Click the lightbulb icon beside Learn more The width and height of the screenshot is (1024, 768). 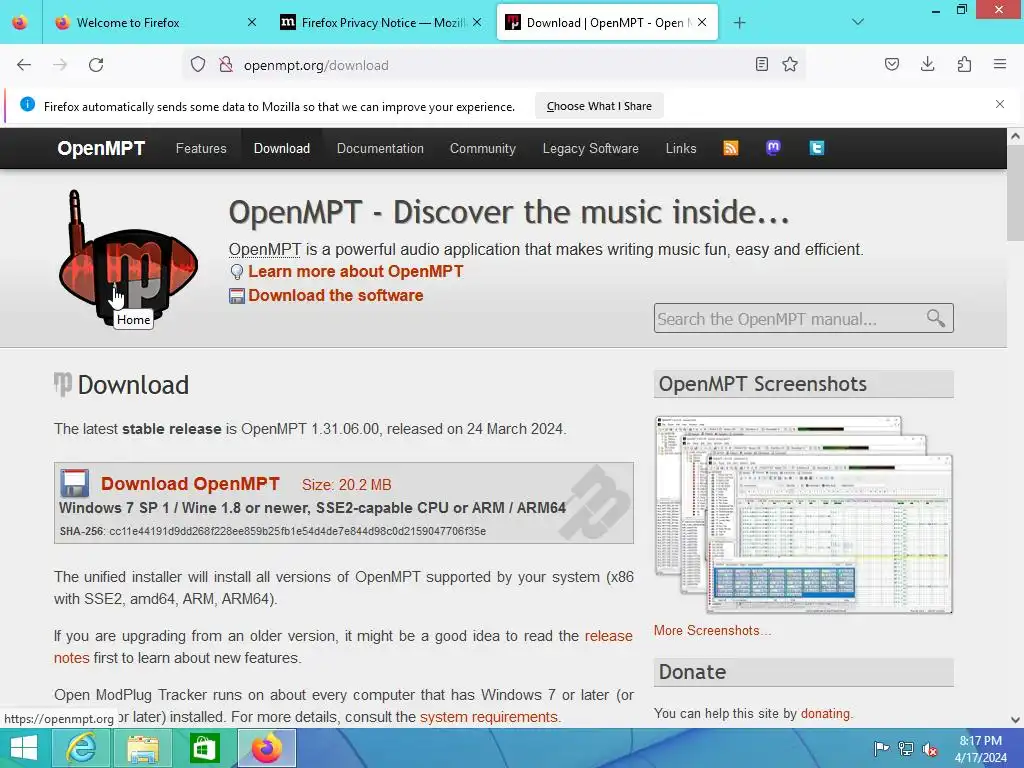click(x=236, y=272)
